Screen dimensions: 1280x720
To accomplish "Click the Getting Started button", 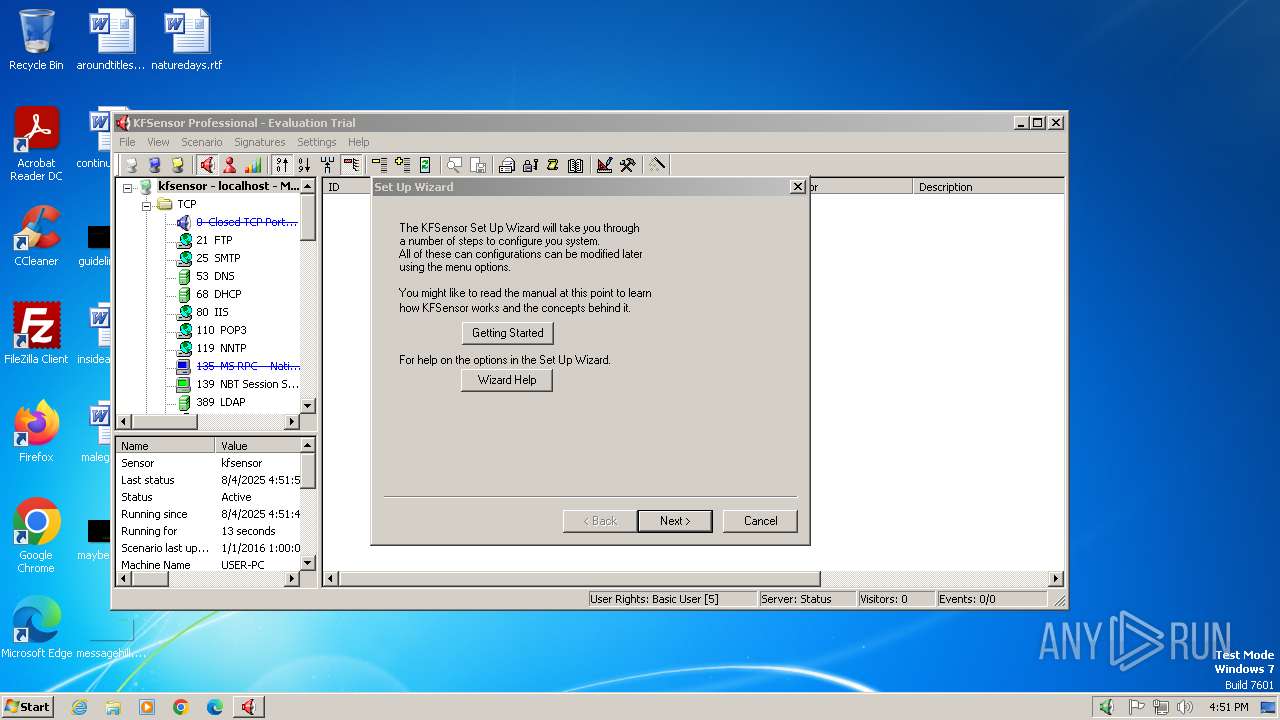I will (507, 333).
